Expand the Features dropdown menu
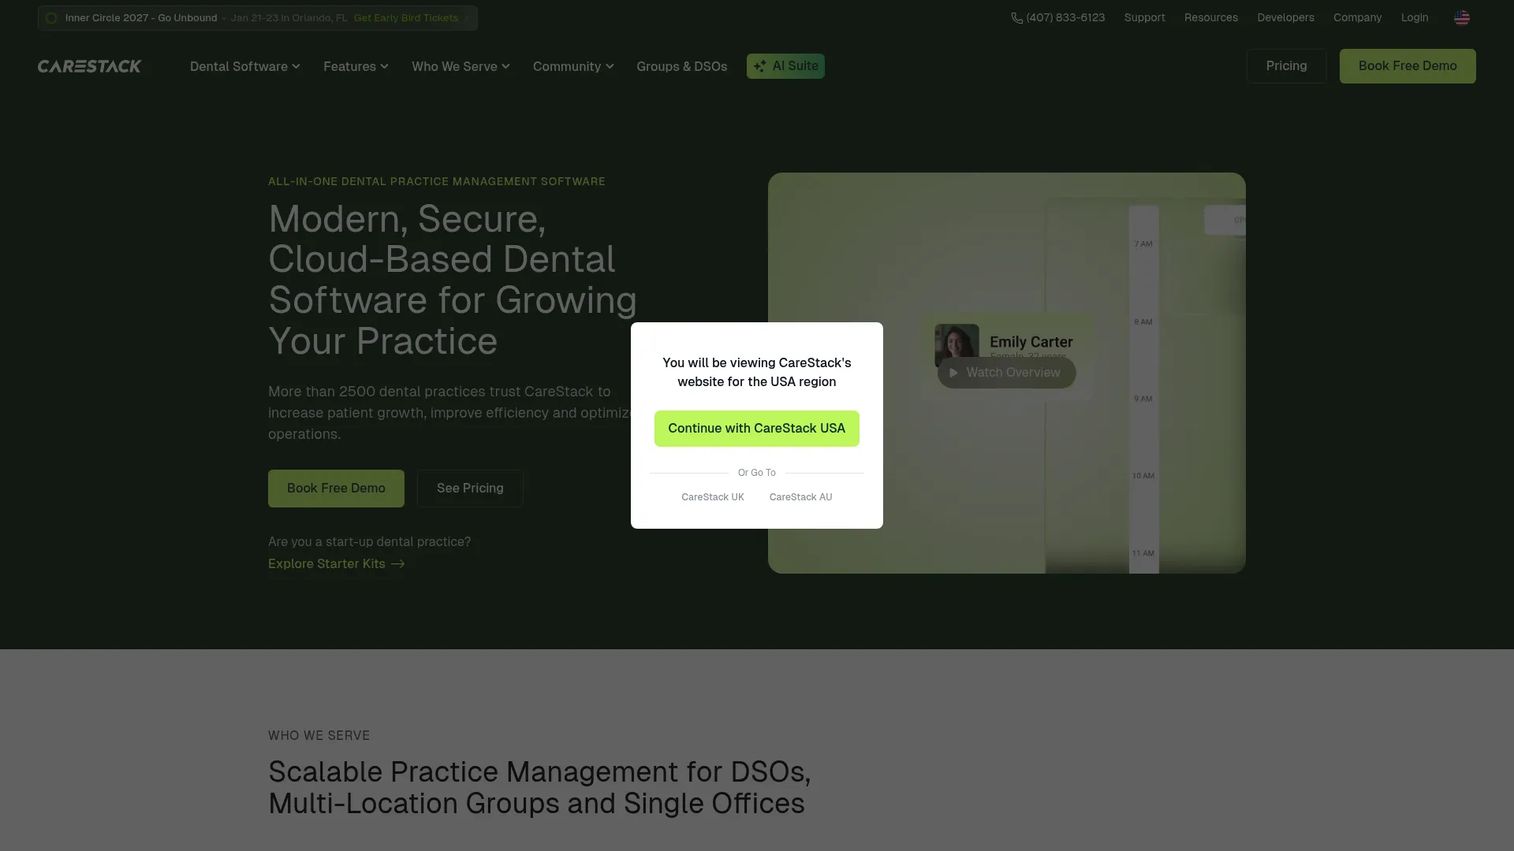Screen dimensions: 1514x851 pos(356,66)
